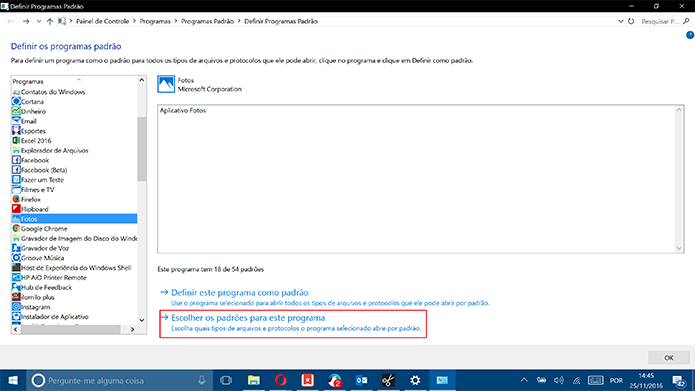
Task: Click the Flipboard icon
Action: click(x=16, y=209)
